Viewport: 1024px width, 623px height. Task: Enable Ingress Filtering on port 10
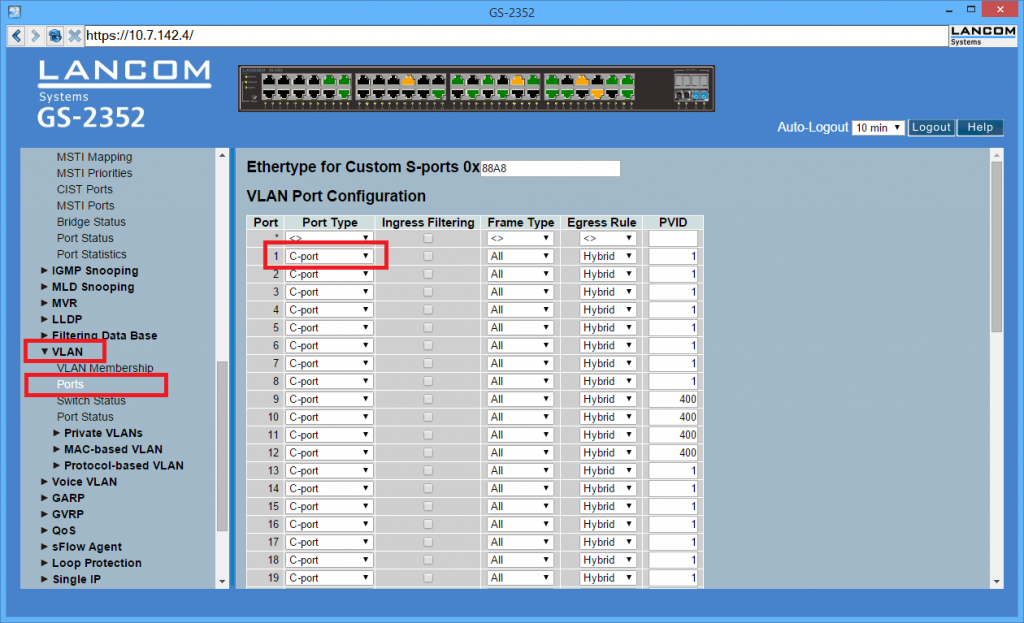428,417
